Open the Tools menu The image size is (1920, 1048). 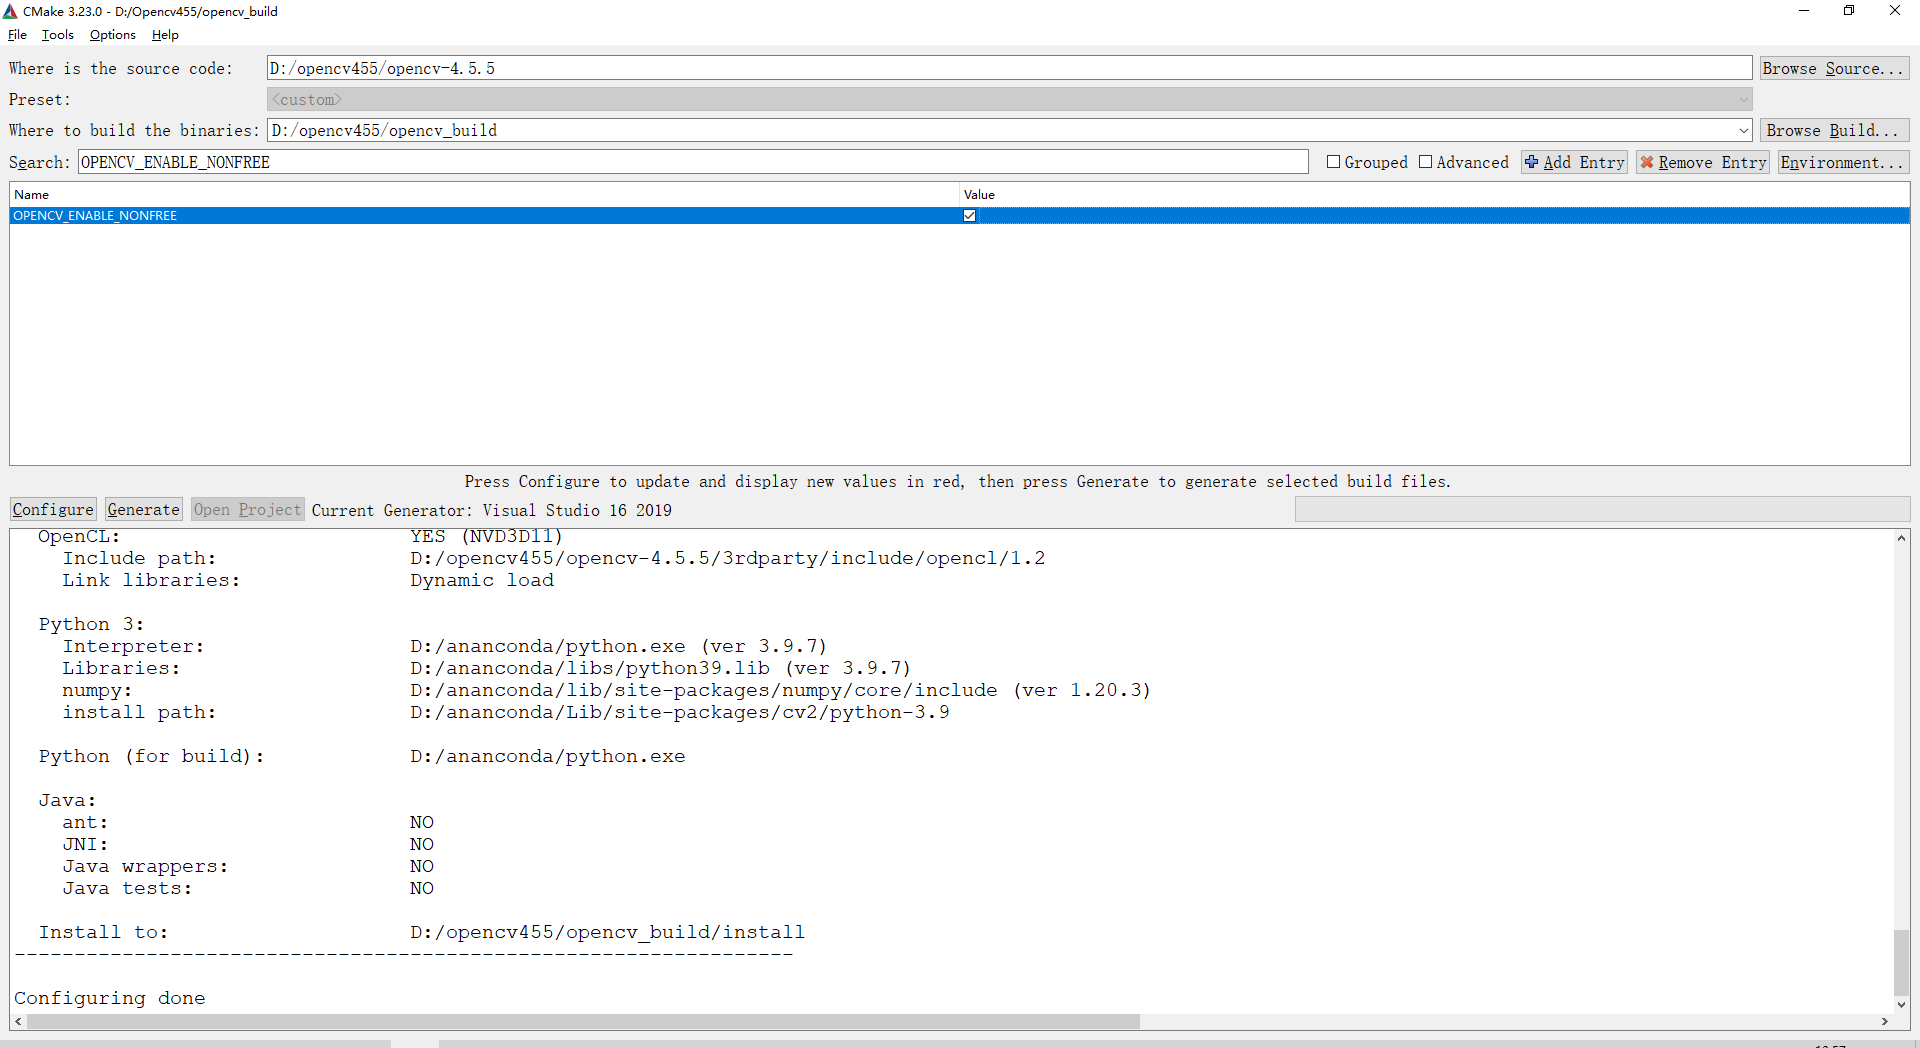57,35
